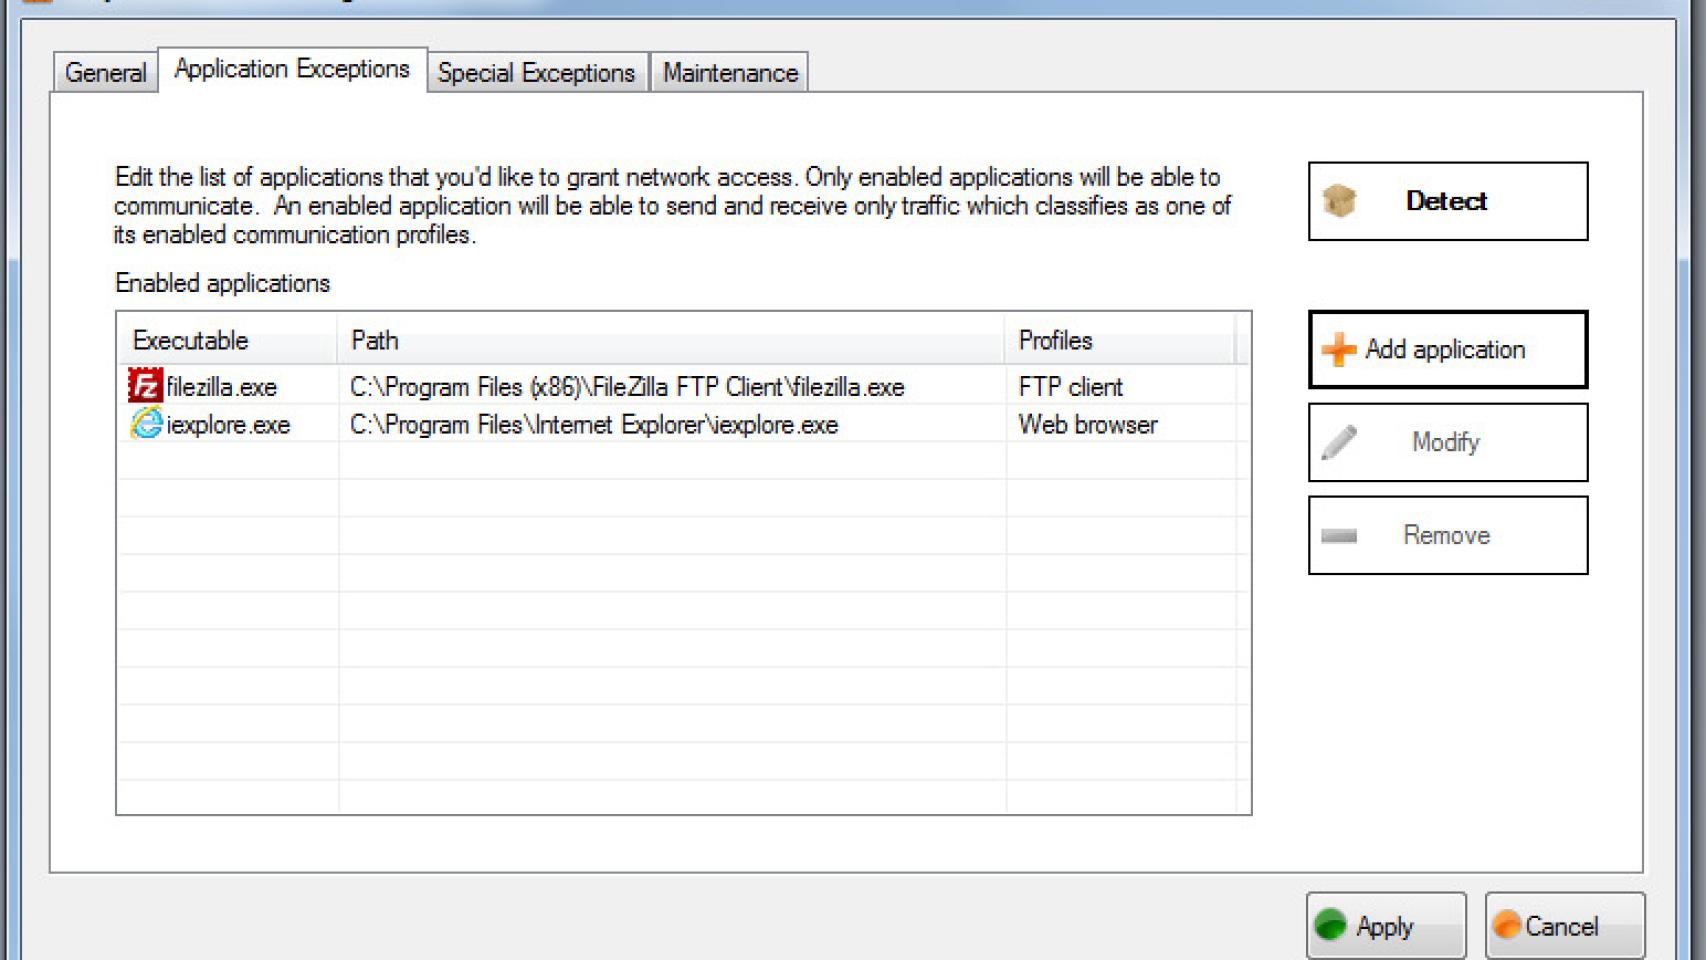Switch to the General tab
The height and width of the screenshot is (960, 1706).
click(x=105, y=73)
